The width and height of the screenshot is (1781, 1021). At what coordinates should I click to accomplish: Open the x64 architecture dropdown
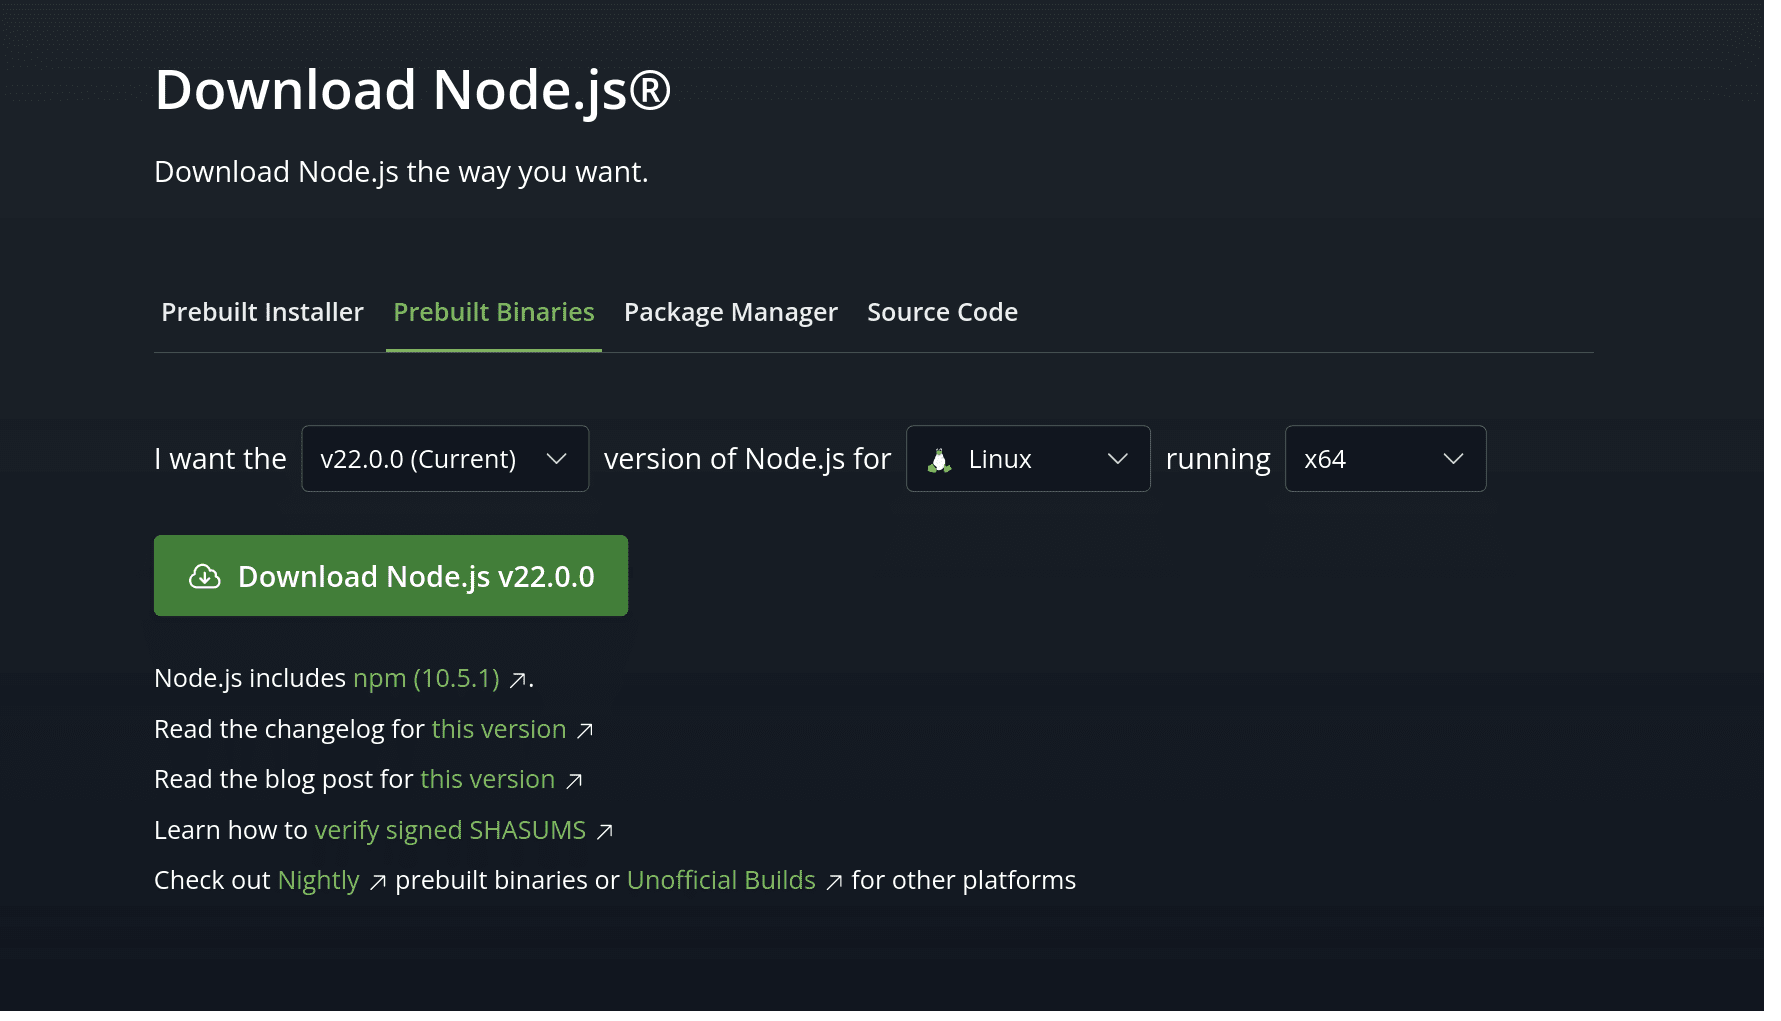(1385, 459)
